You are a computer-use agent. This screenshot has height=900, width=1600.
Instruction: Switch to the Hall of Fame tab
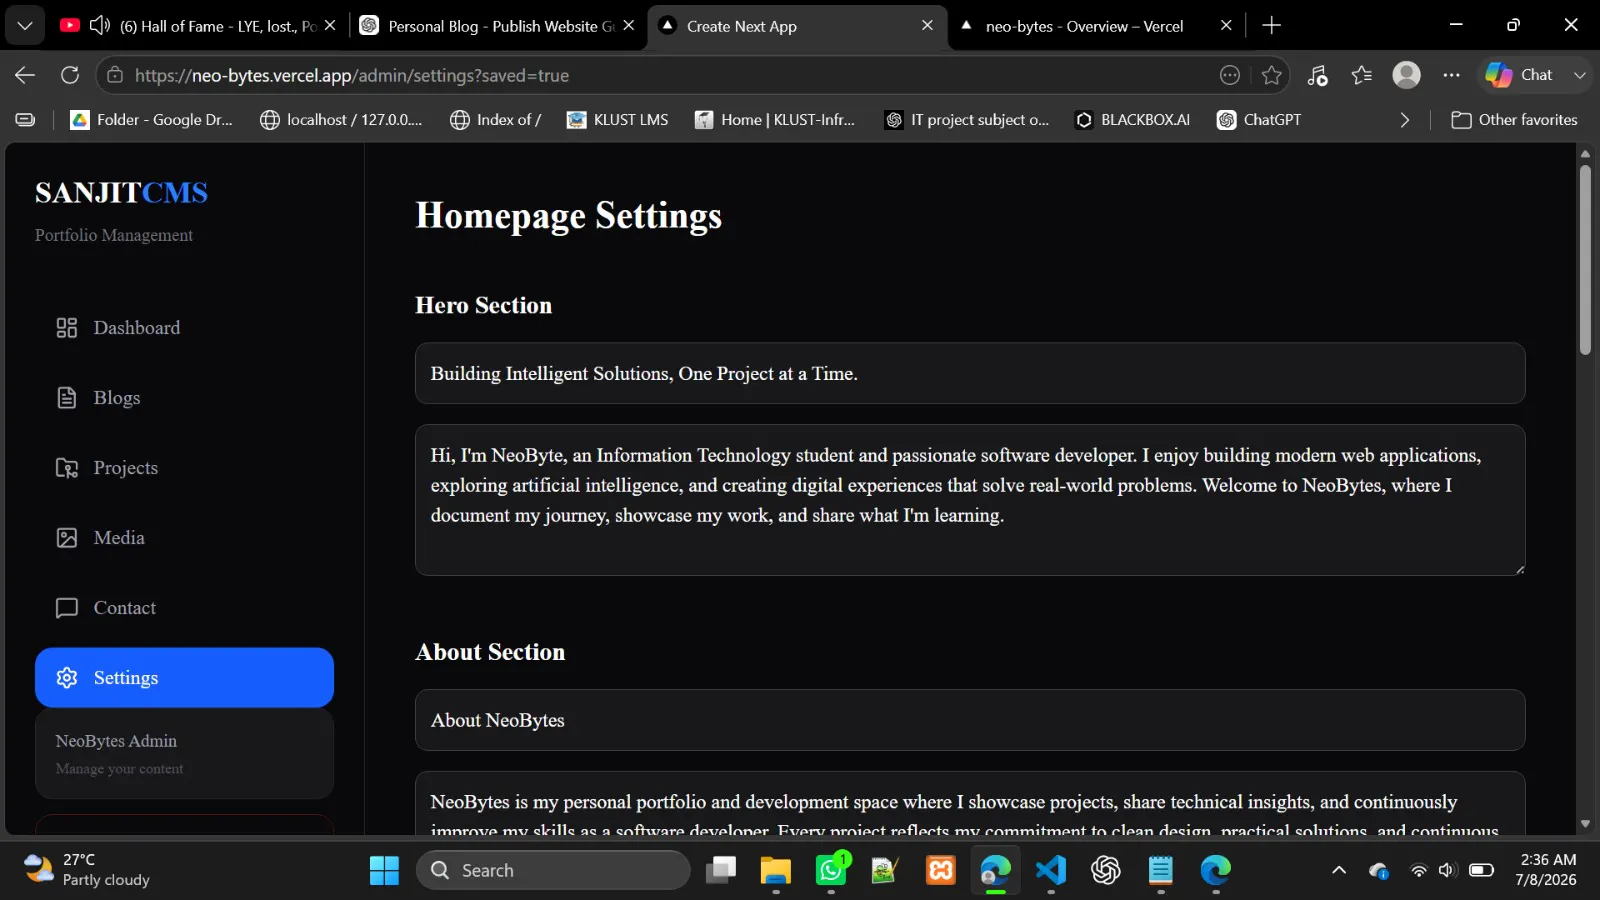click(x=197, y=26)
